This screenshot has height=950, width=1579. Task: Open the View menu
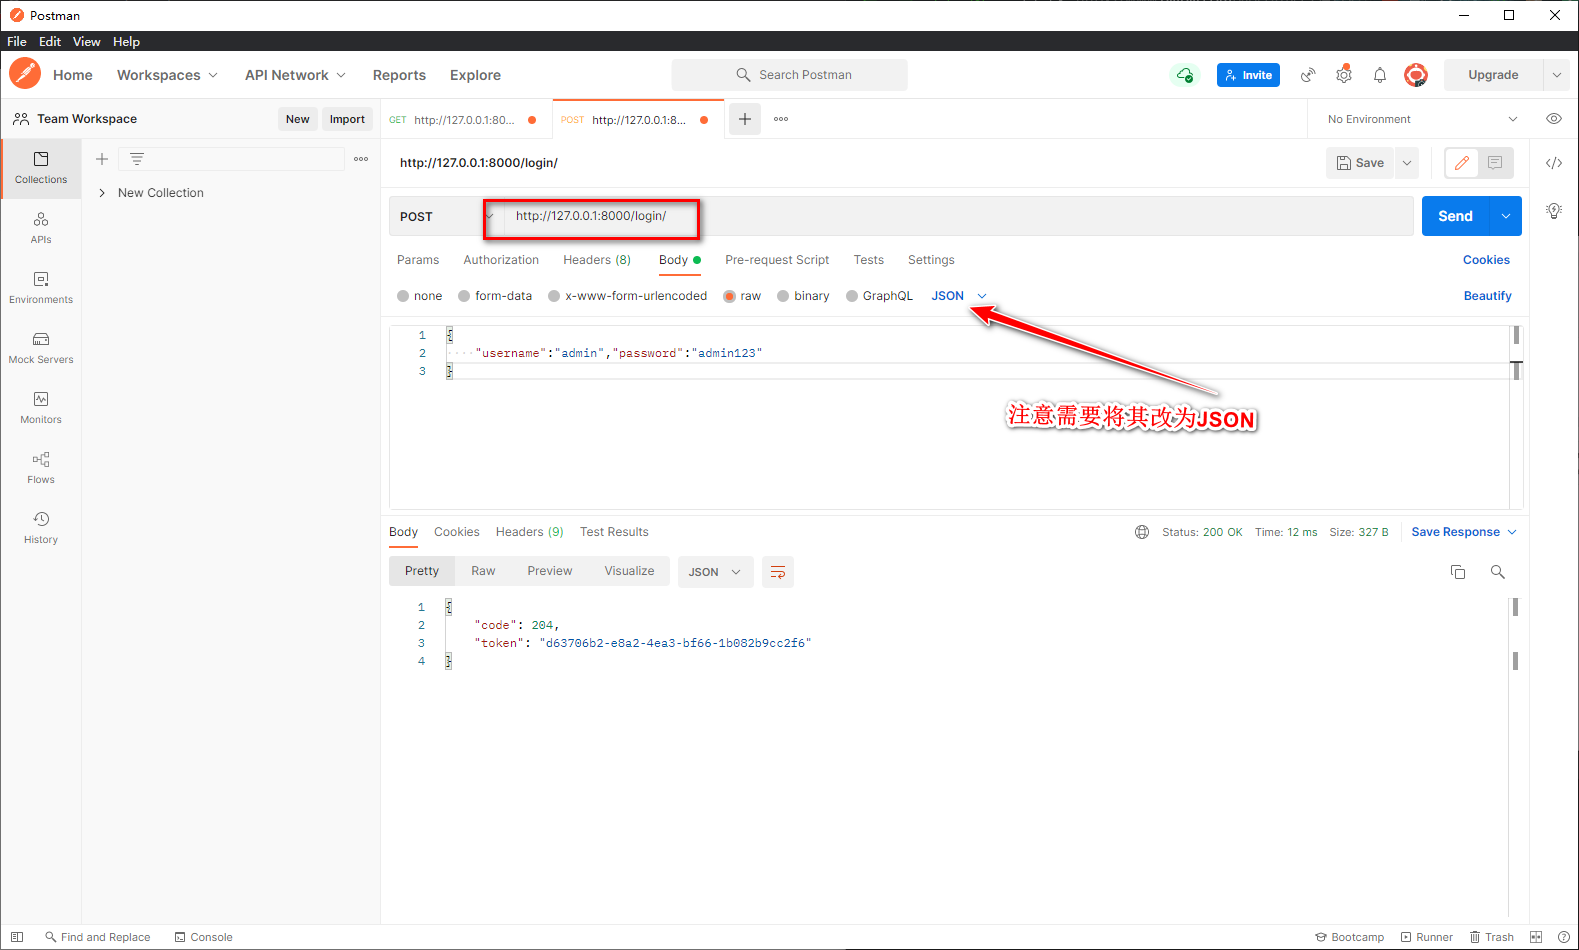86,41
